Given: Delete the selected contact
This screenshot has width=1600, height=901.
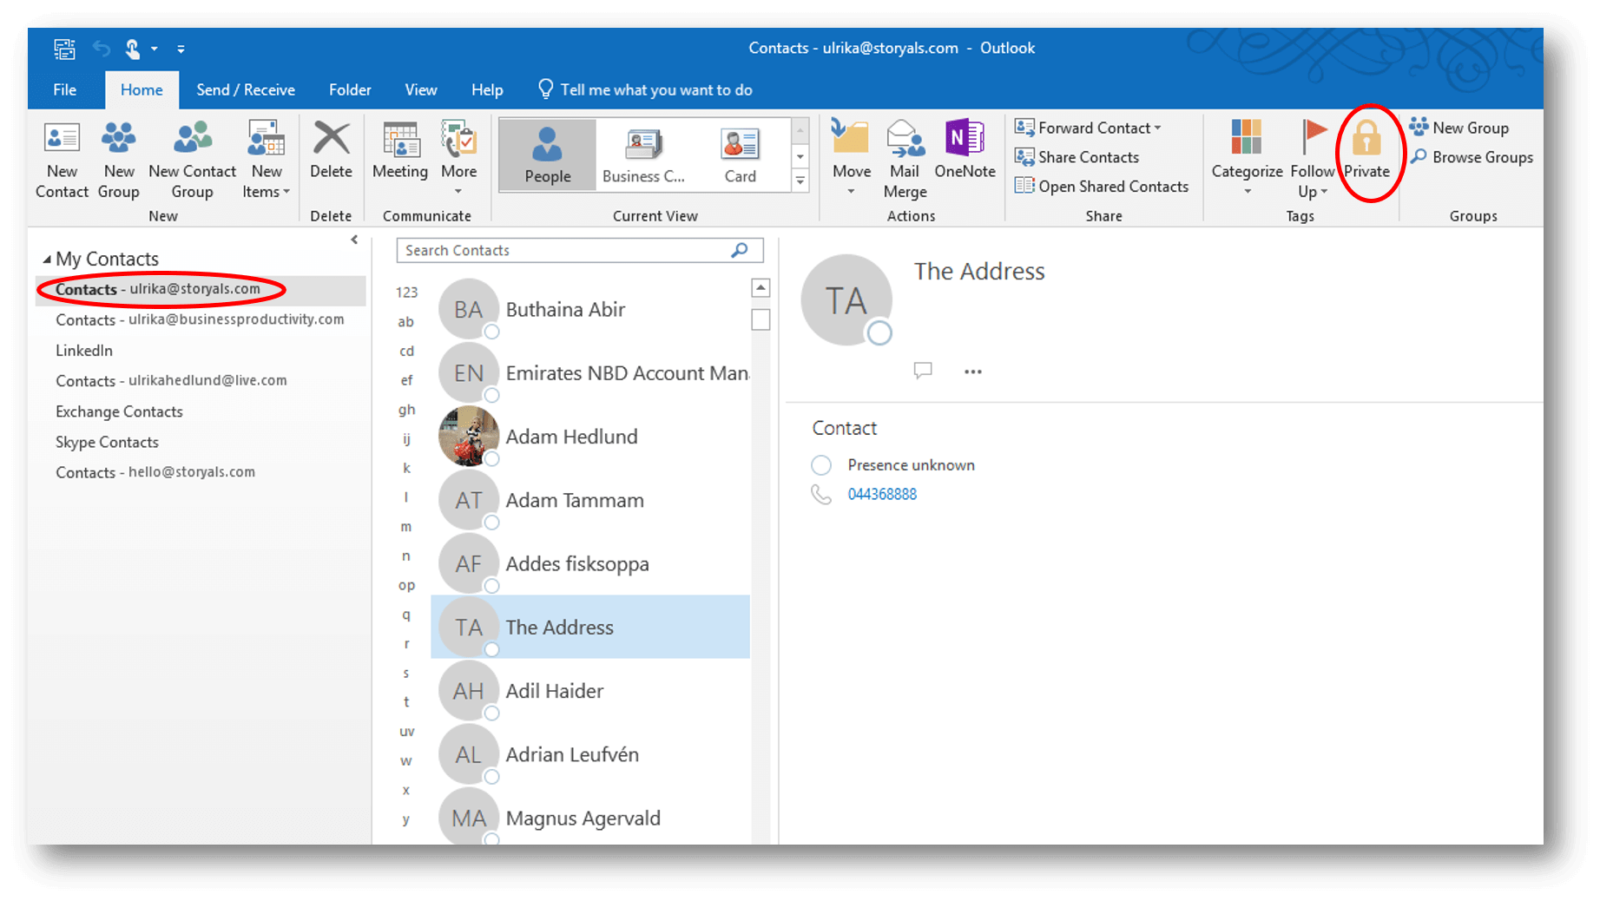Looking at the screenshot, I should pyautogui.click(x=330, y=150).
